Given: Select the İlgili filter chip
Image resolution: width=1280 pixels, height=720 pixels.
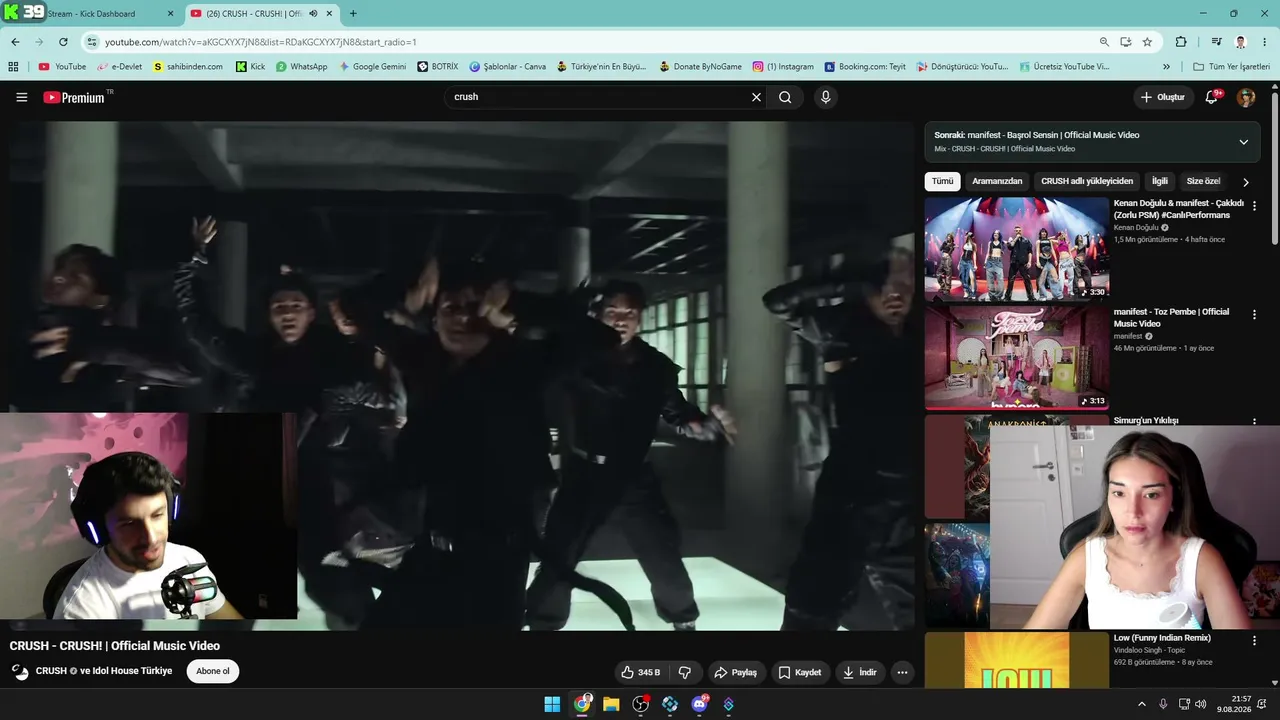Looking at the screenshot, I should point(1160,181).
